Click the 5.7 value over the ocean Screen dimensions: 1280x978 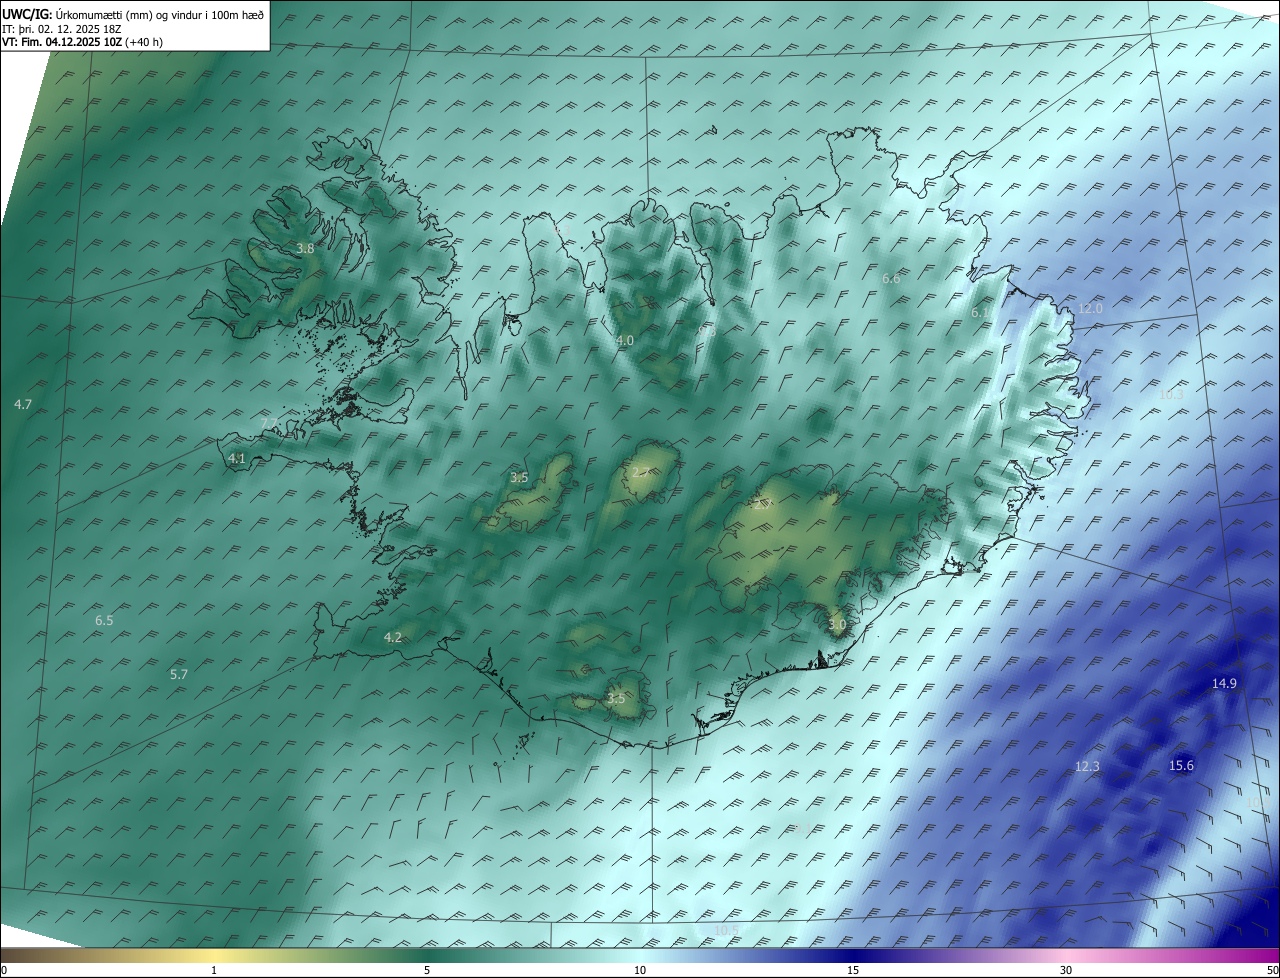coord(179,674)
